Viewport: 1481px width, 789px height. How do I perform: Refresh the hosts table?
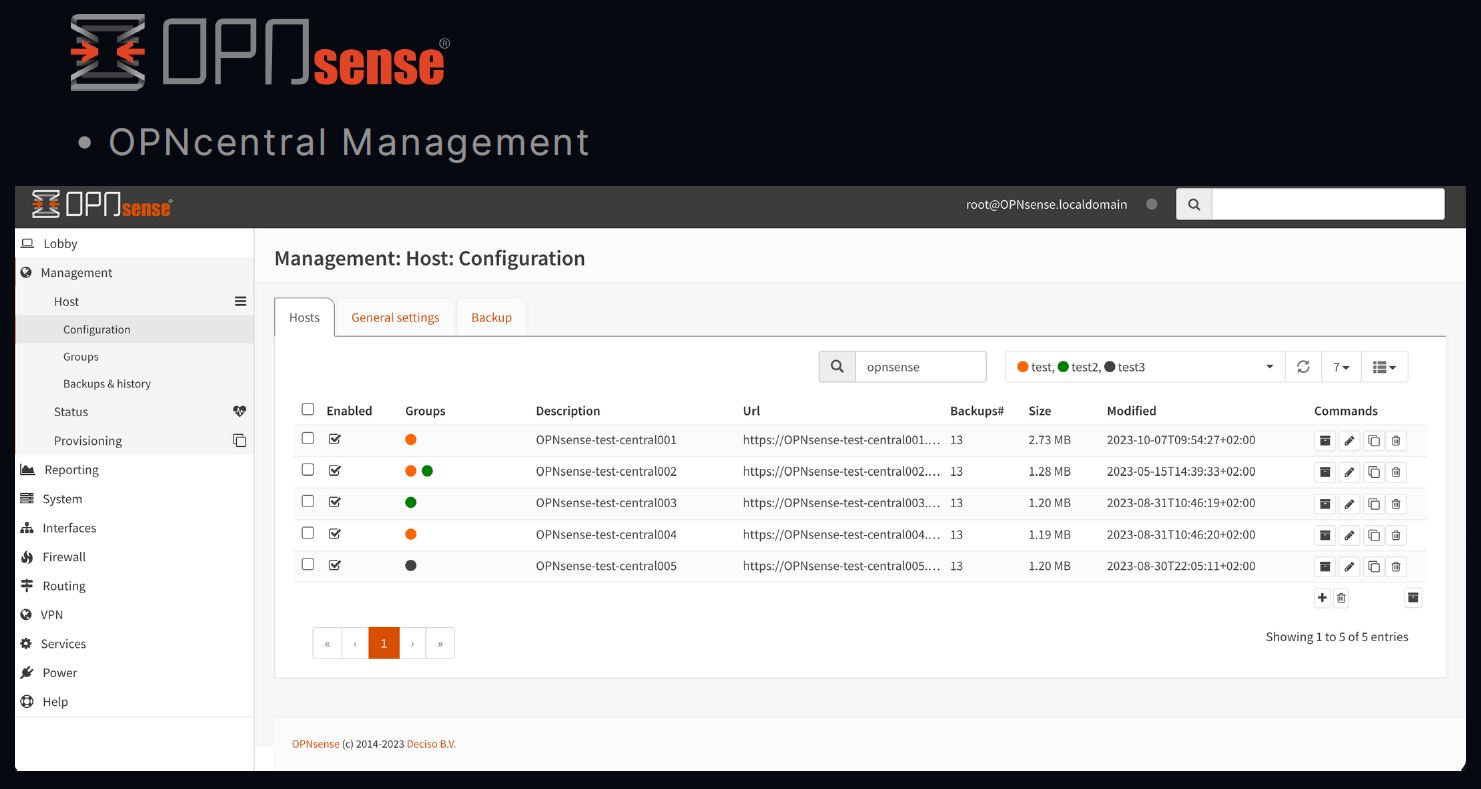[1303, 367]
